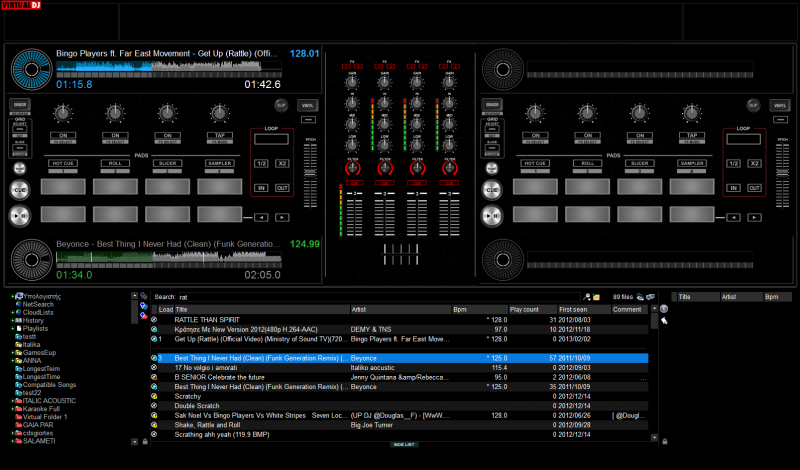Set loop OUT point on left deck
Image resolution: width=800 pixels, height=470 pixels.
pyautogui.click(x=282, y=188)
